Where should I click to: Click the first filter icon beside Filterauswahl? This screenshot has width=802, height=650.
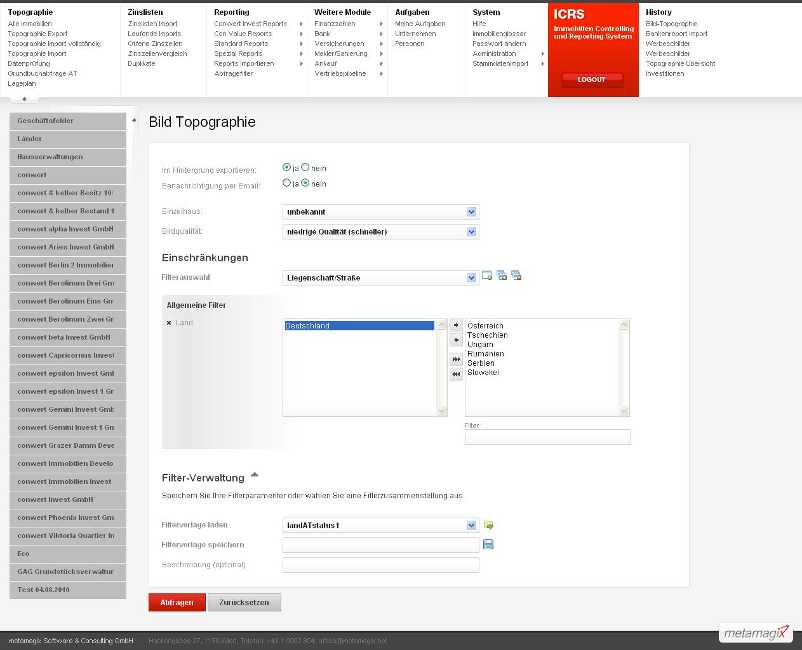[x=487, y=276]
